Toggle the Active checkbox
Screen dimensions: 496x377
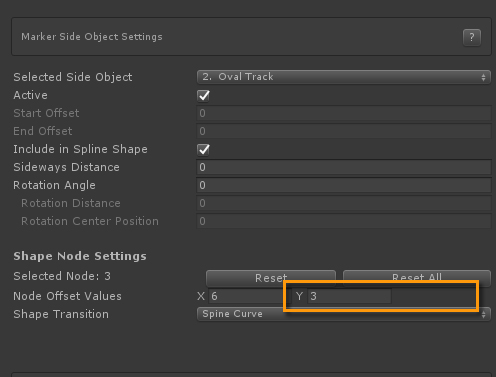click(203, 96)
